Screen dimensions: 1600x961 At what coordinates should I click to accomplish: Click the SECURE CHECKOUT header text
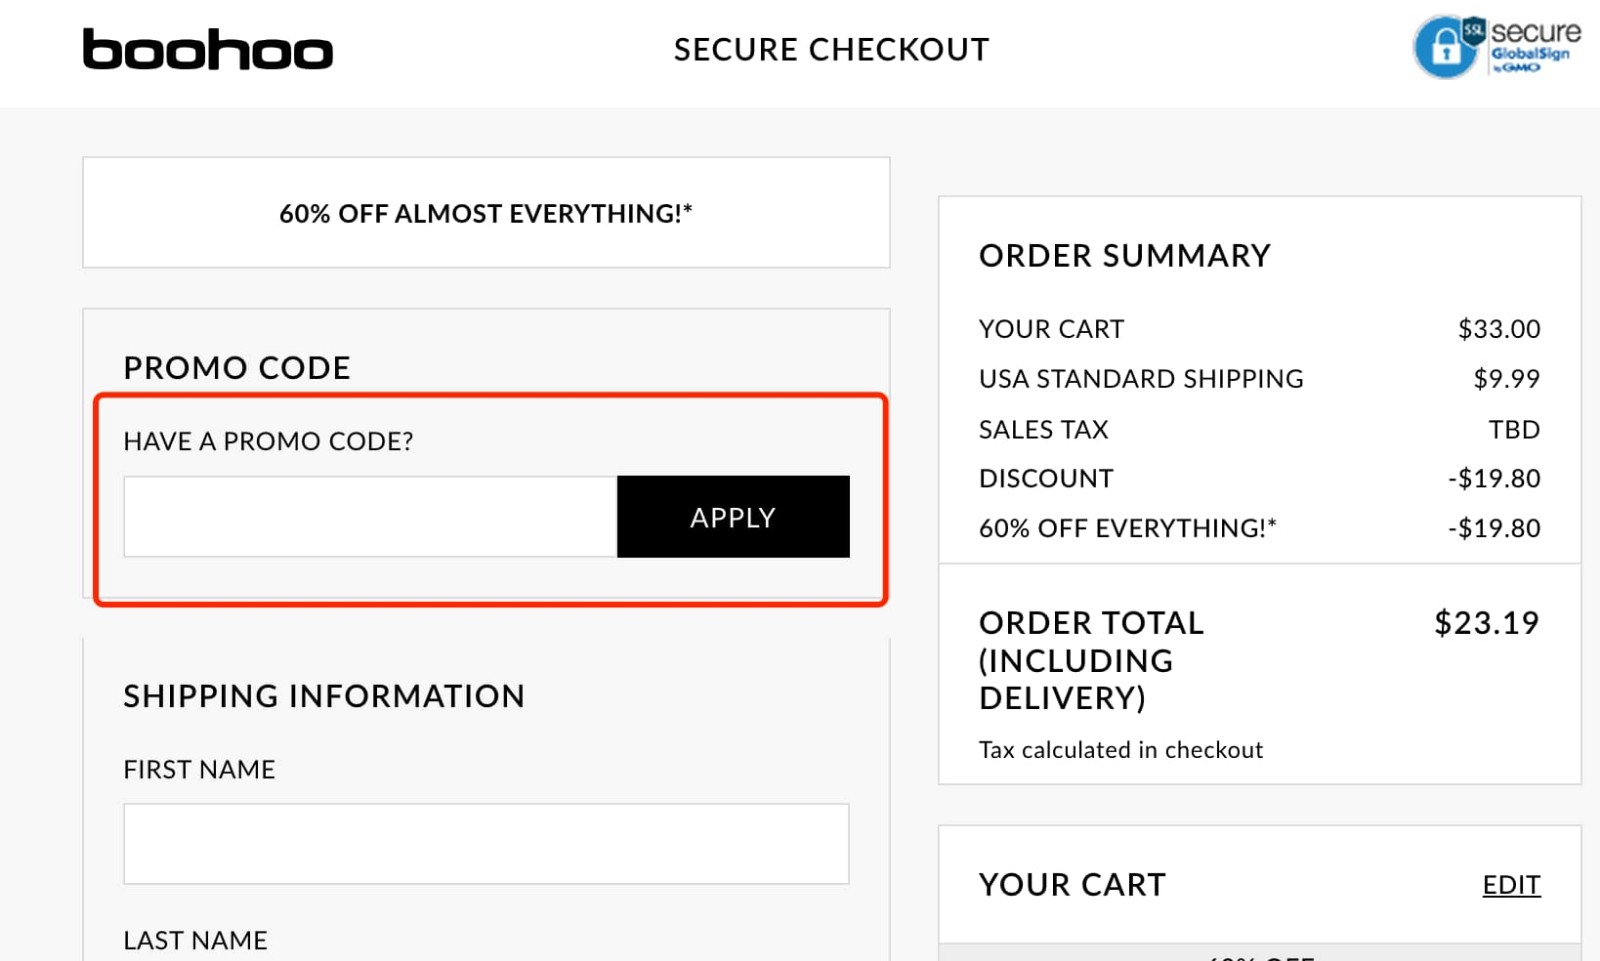(x=832, y=49)
